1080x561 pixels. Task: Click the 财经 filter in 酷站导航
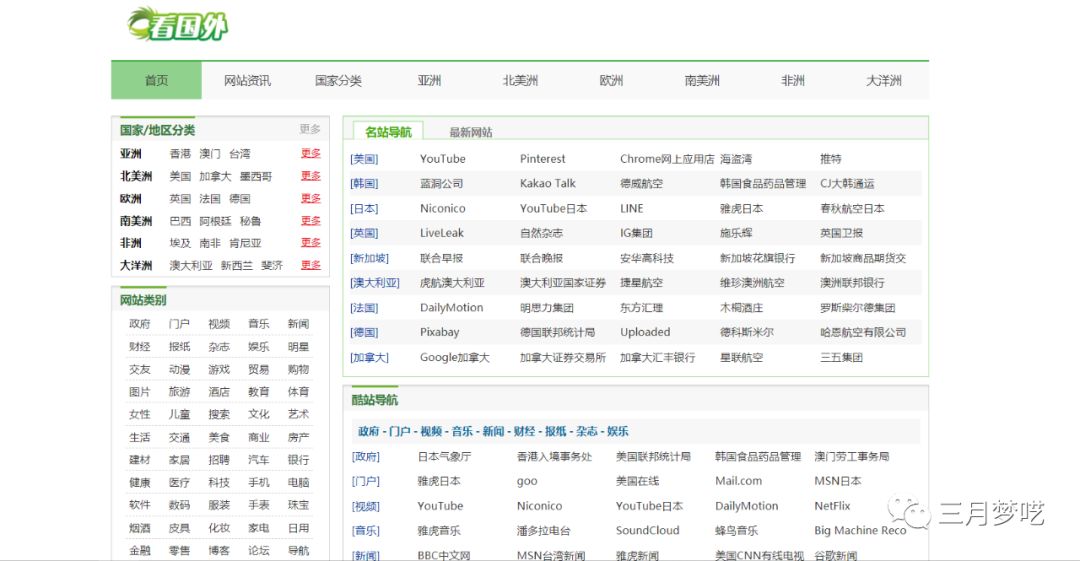[x=524, y=431]
